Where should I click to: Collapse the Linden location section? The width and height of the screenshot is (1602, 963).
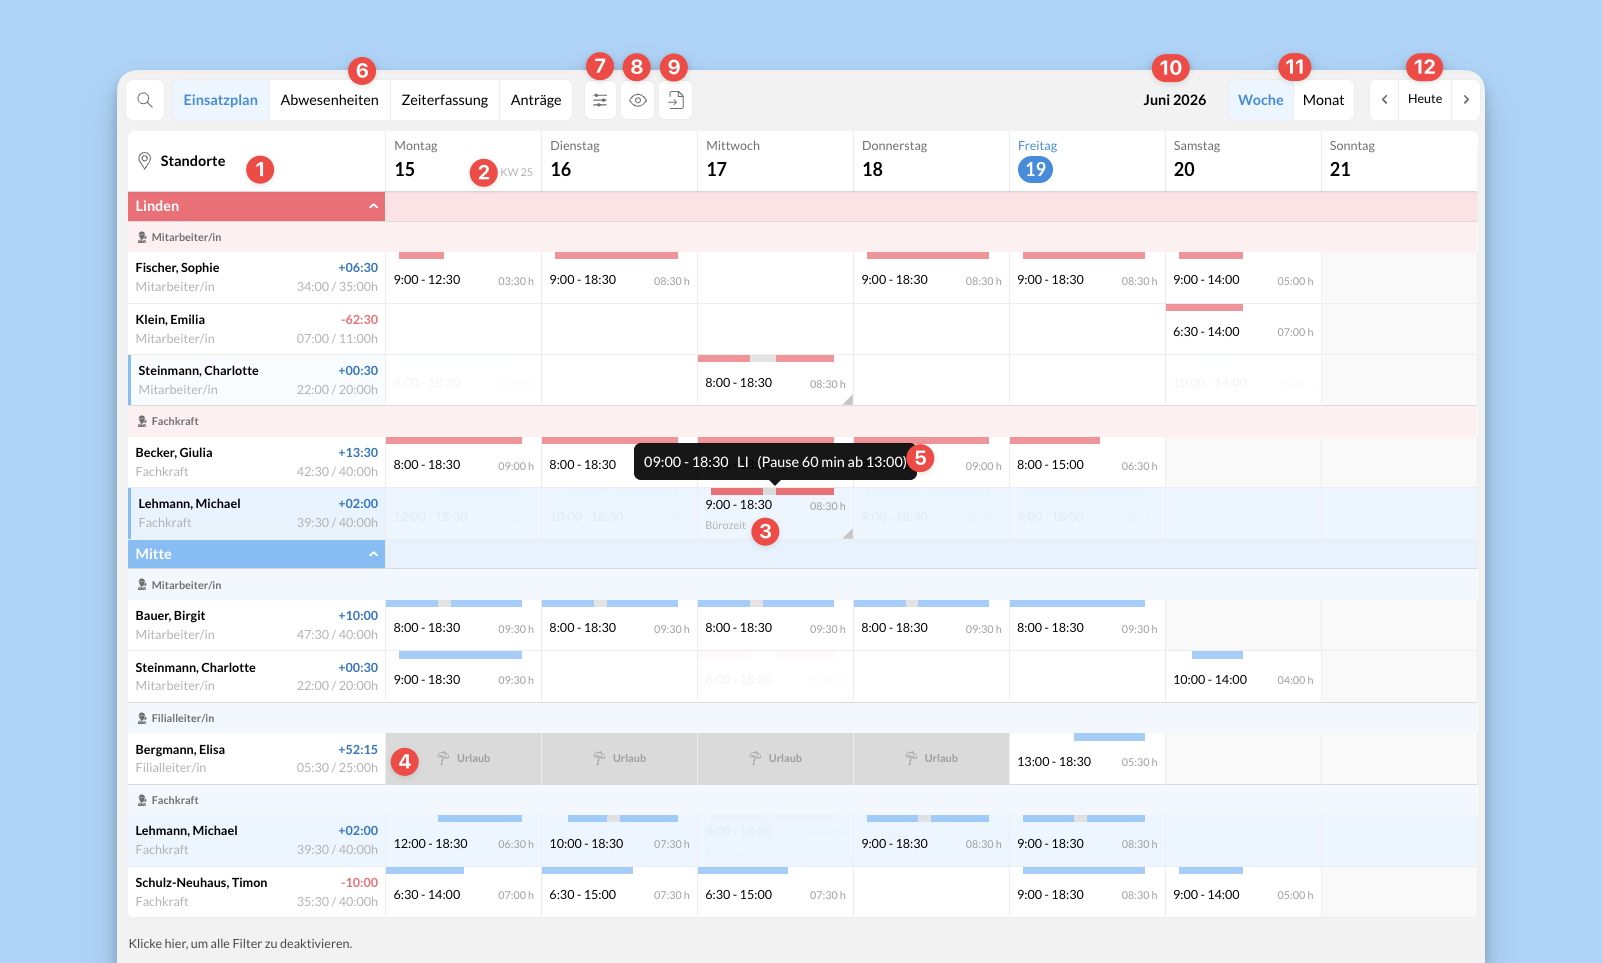point(373,206)
